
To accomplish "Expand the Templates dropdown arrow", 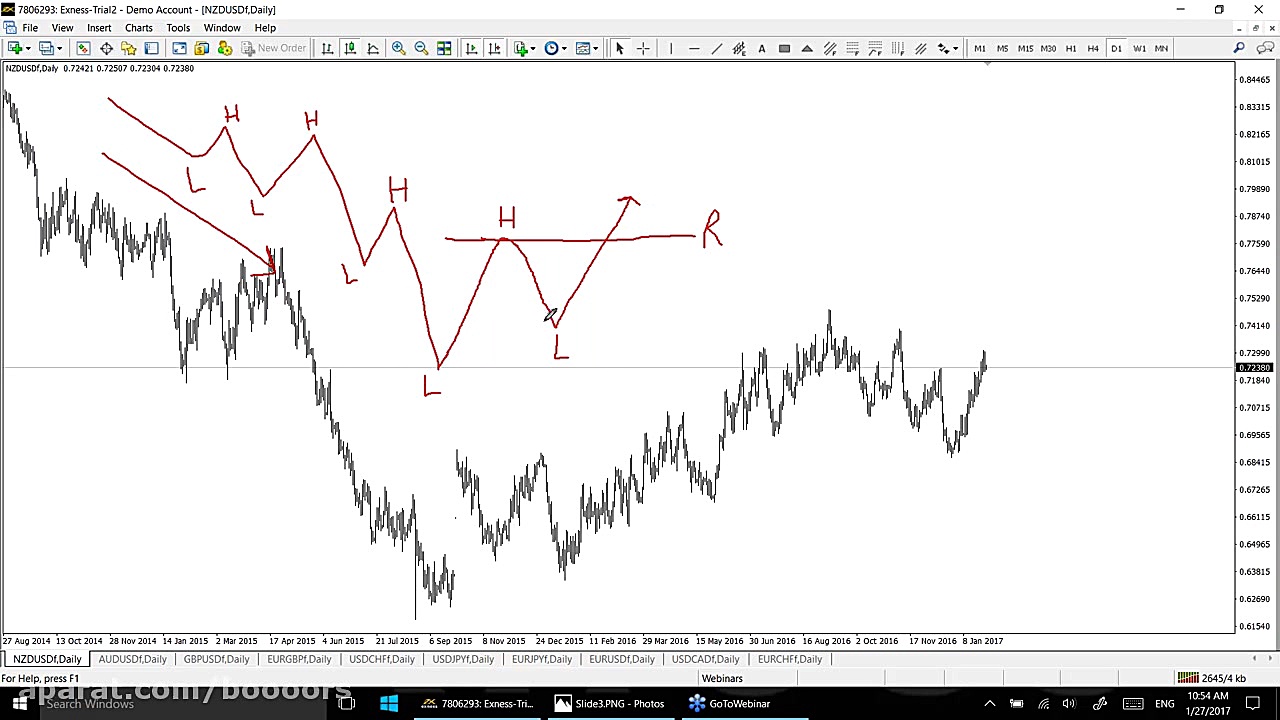I will click(596, 48).
